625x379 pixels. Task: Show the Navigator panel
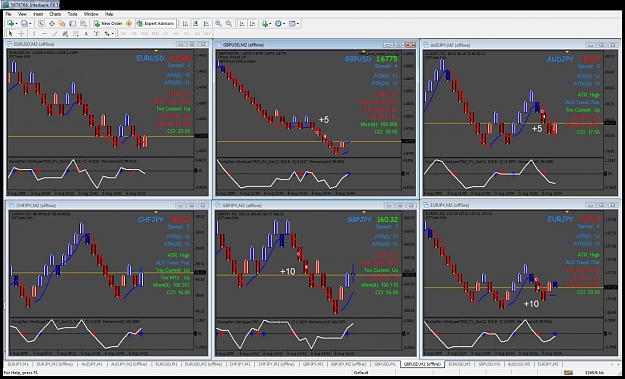(x=62, y=24)
